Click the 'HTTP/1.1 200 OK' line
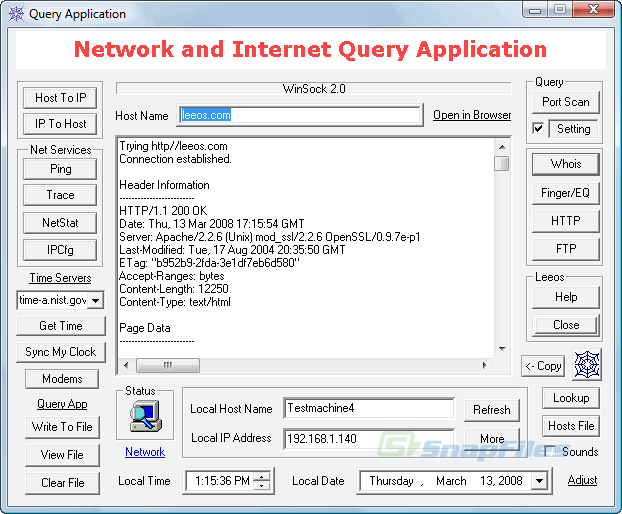Image resolution: width=622 pixels, height=514 pixels. pos(163,211)
